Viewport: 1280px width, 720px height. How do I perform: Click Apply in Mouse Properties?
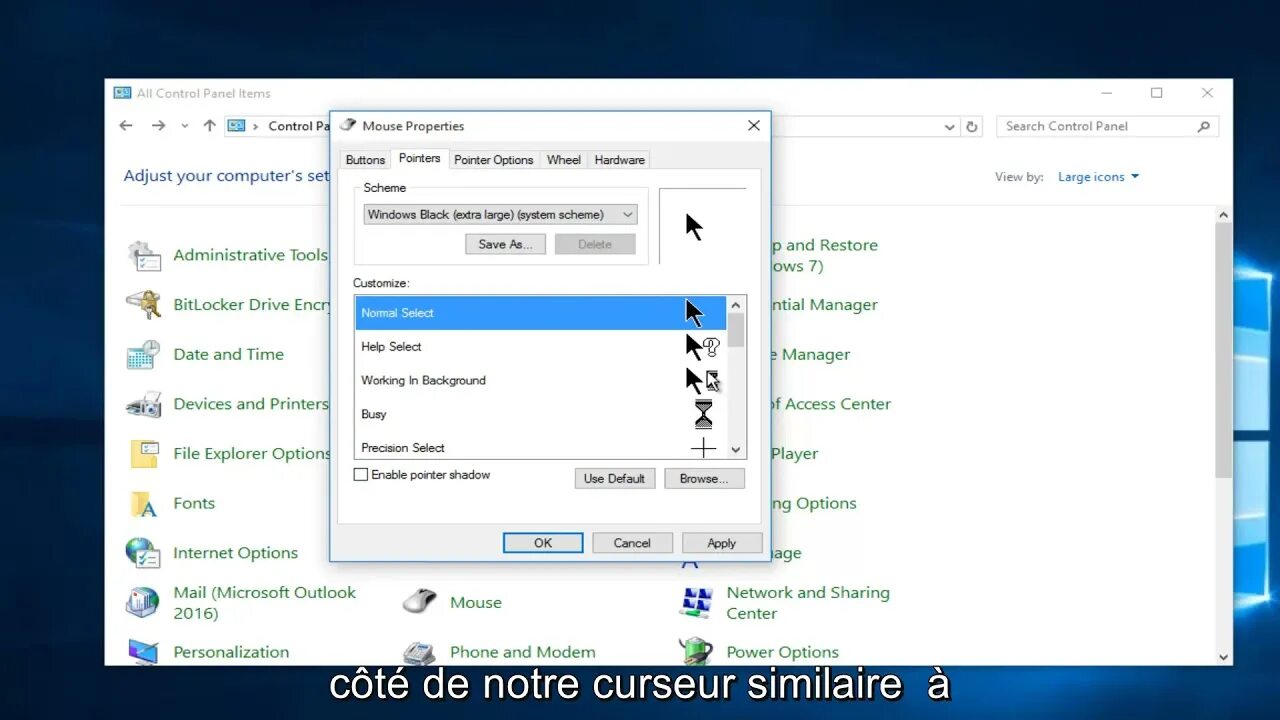pyautogui.click(x=722, y=543)
